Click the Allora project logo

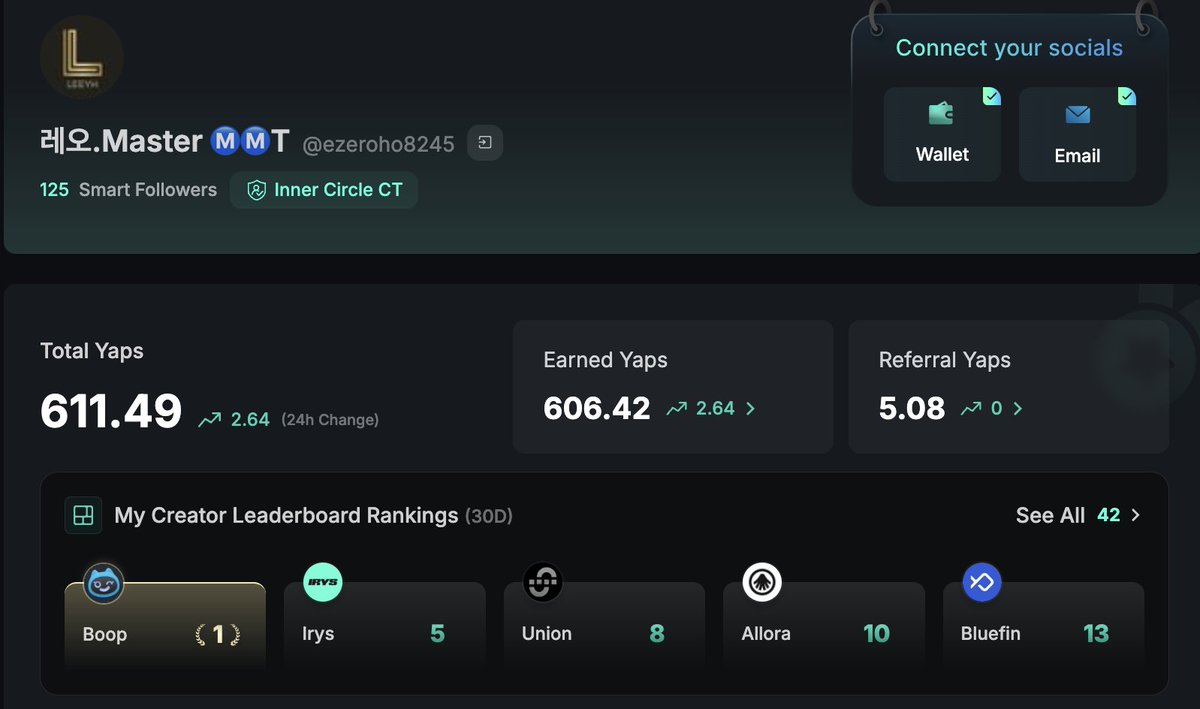pos(762,582)
